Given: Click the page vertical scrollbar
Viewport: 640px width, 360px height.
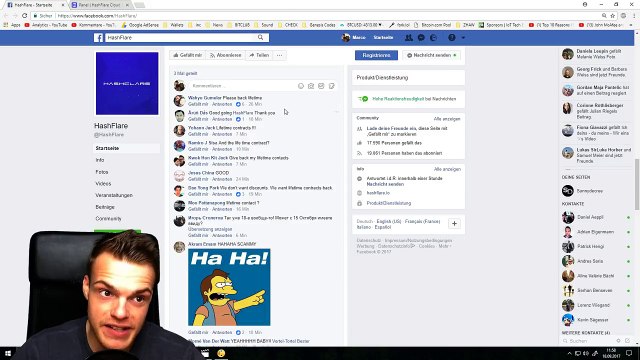Looking at the screenshot, I should [637, 184].
